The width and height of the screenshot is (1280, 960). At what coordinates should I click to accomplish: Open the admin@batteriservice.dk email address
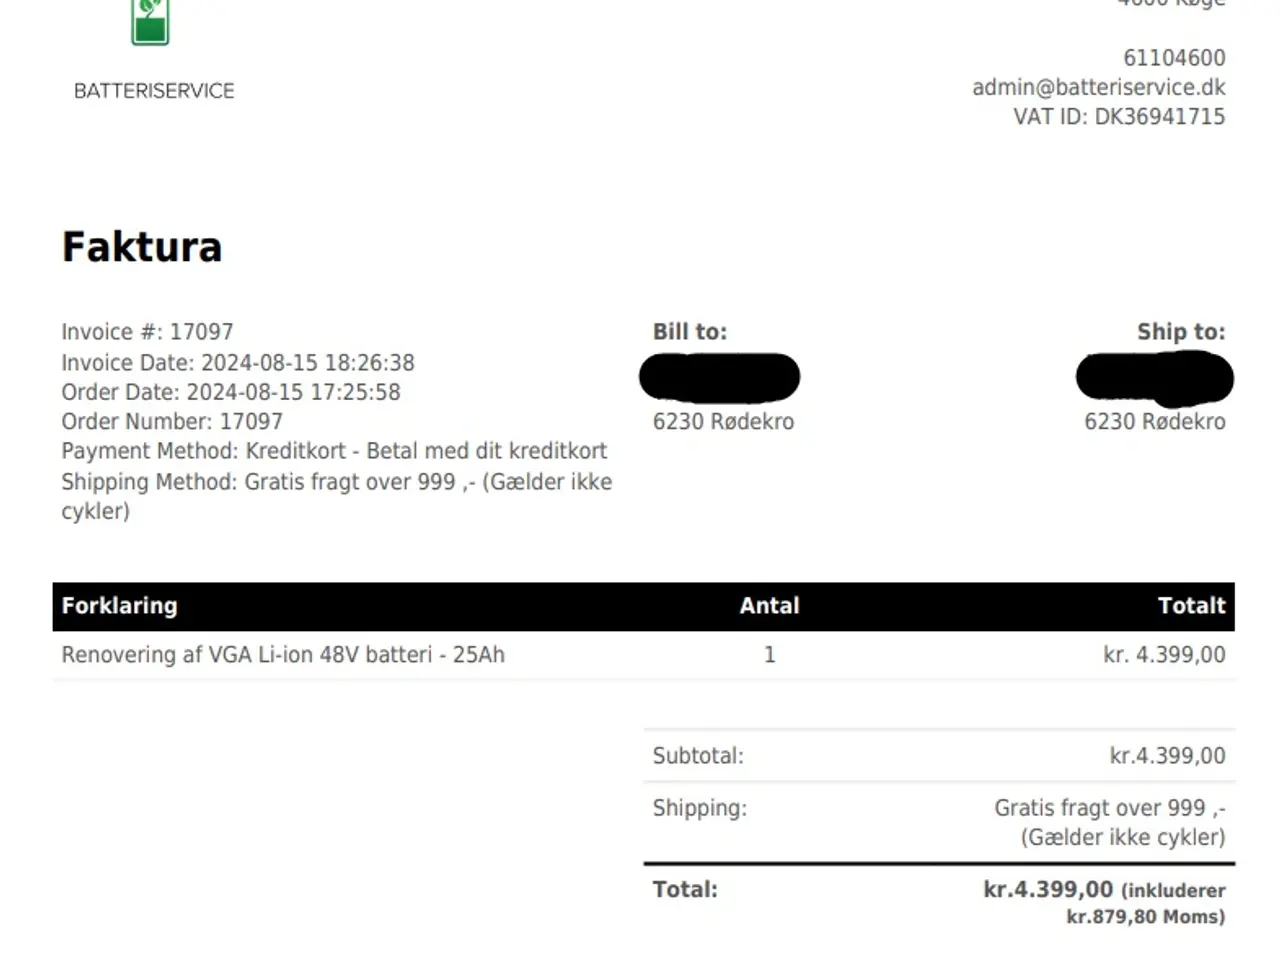[x=1099, y=87]
